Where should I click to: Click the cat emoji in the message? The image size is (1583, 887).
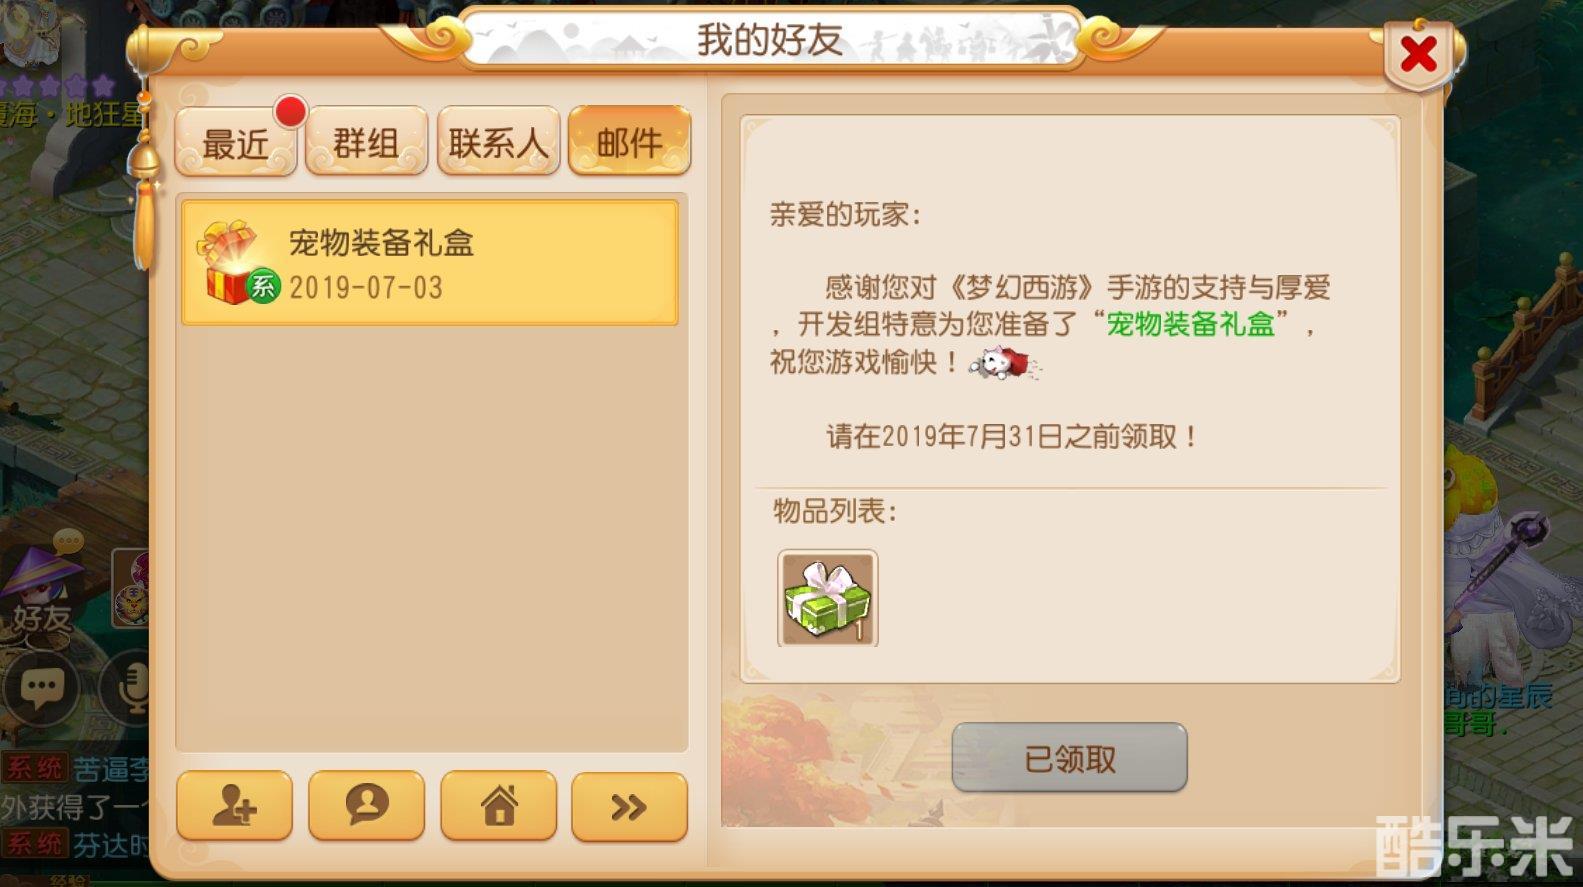tap(1004, 362)
